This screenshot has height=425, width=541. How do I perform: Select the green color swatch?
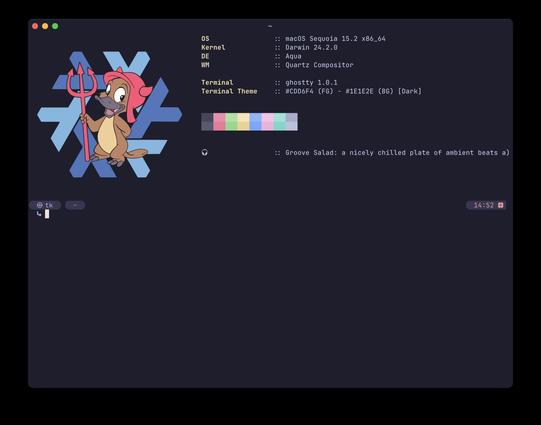231,122
